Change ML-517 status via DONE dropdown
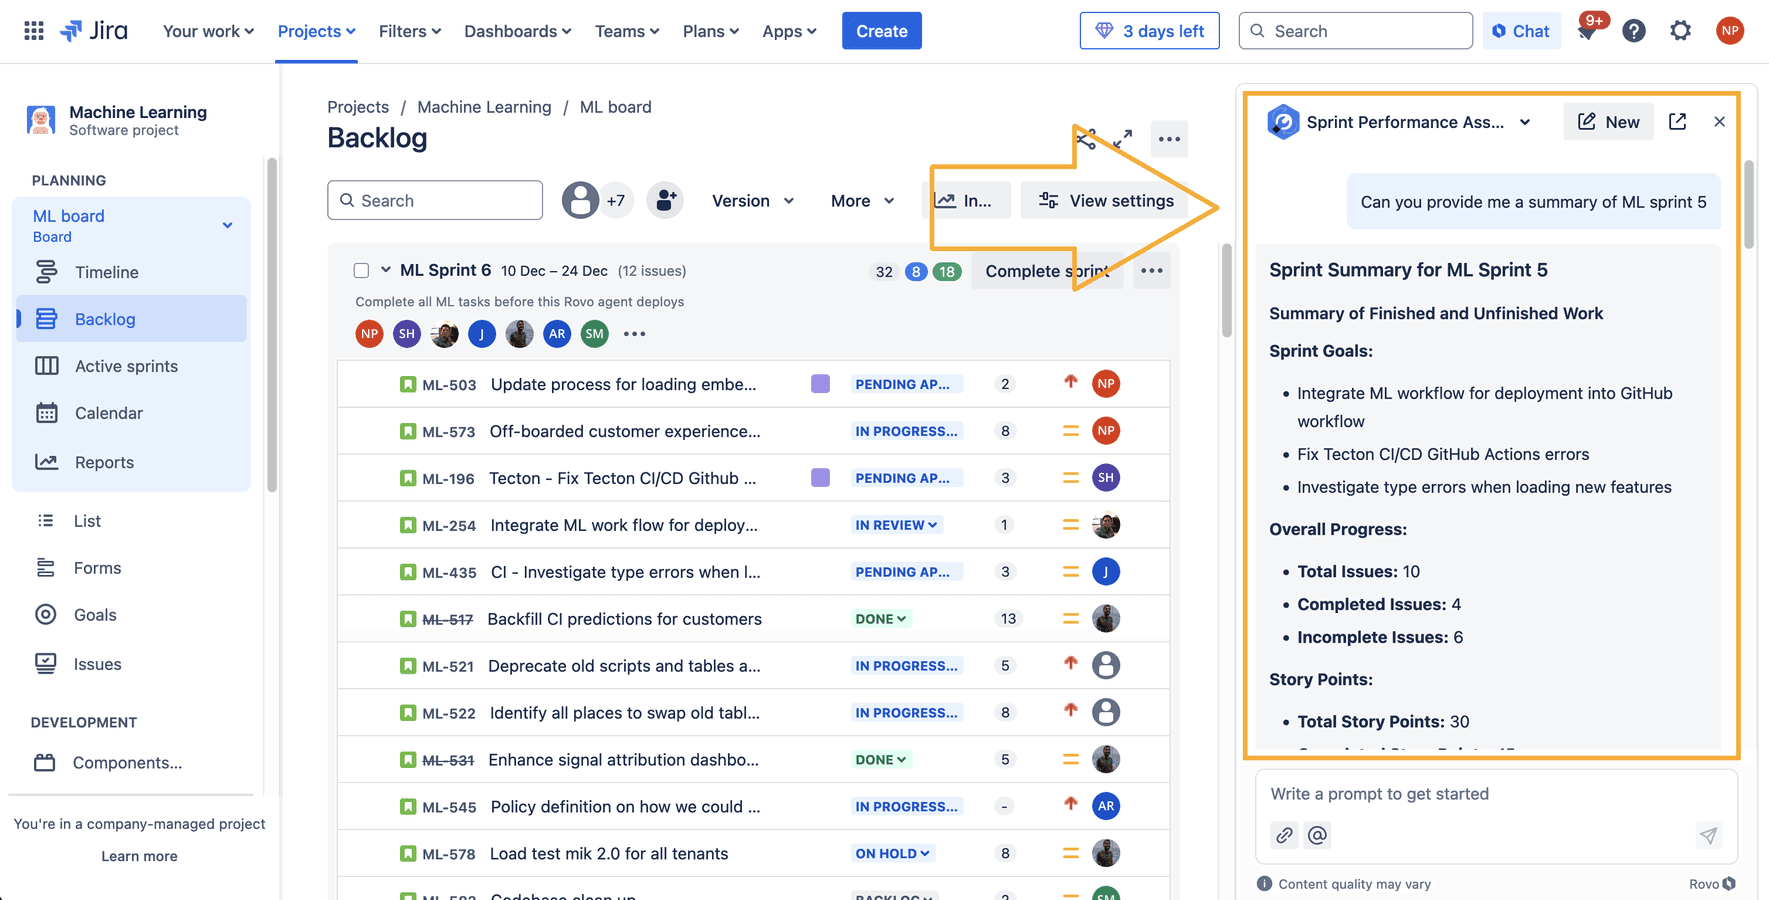This screenshot has height=900, width=1769. pos(880,619)
